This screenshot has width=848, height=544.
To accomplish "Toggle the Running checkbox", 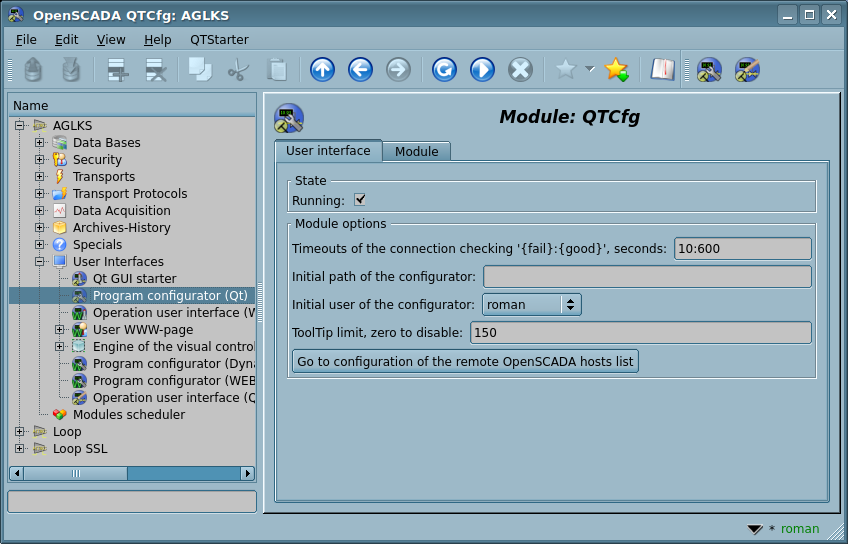I will [x=360, y=200].
